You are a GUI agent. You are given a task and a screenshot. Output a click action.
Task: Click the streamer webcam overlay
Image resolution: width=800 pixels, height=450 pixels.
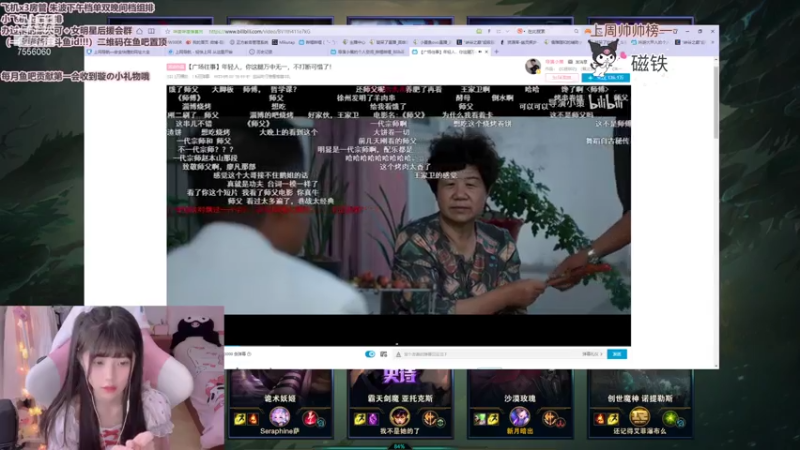pos(112,378)
